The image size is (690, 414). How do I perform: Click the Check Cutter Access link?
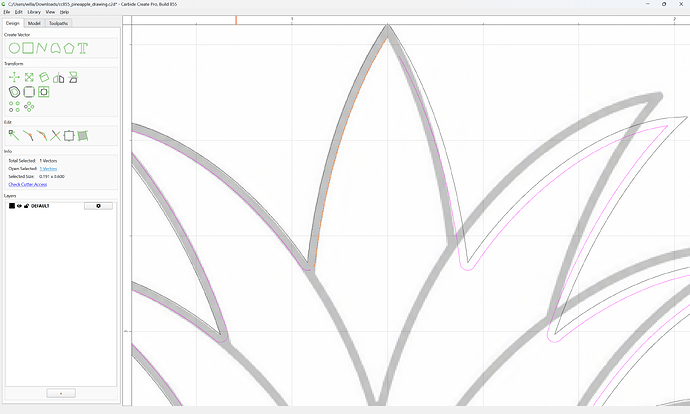pos(28,184)
